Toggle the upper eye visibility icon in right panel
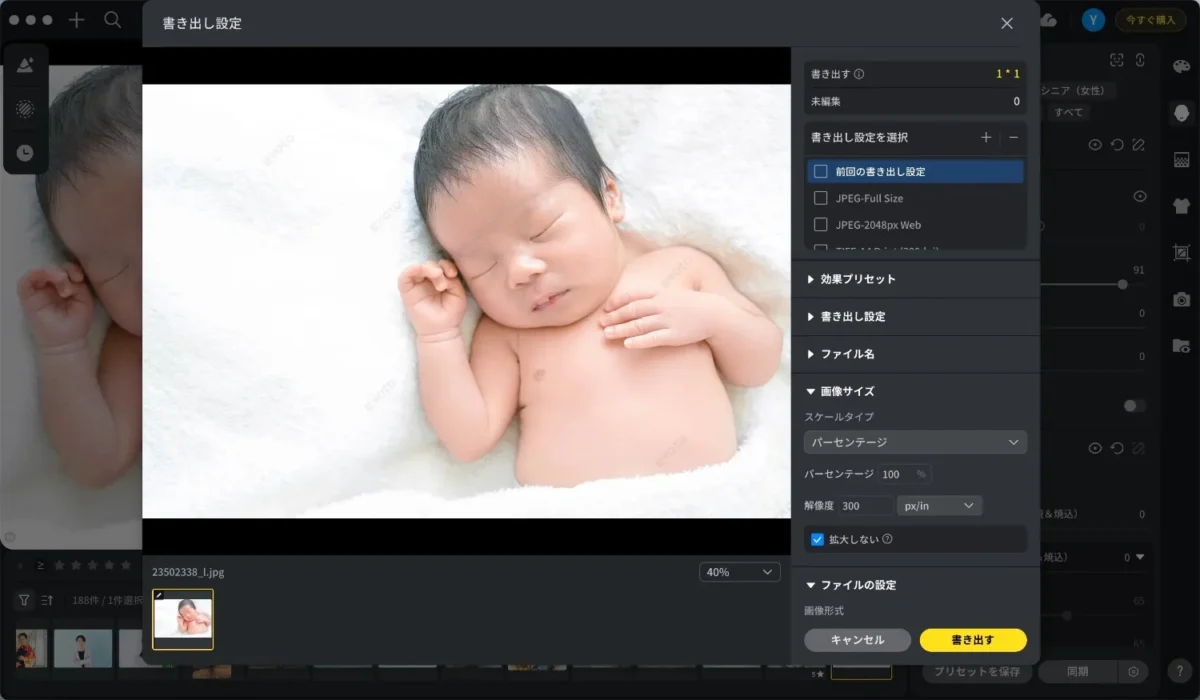This screenshot has width=1200, height=700. [1095, 145]
